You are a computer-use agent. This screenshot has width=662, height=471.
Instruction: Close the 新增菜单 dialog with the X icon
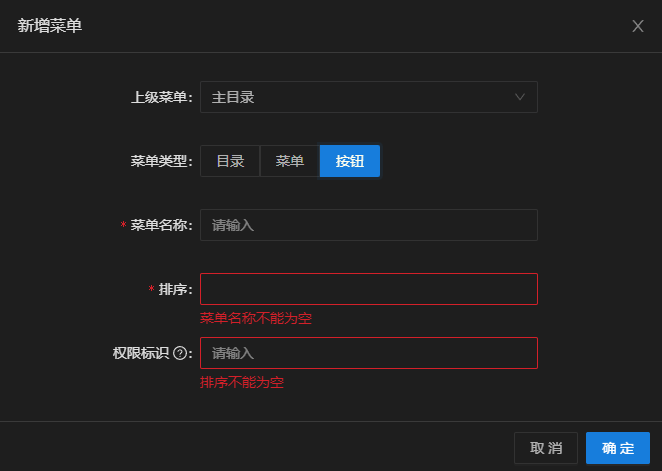(x=638, y=26)
